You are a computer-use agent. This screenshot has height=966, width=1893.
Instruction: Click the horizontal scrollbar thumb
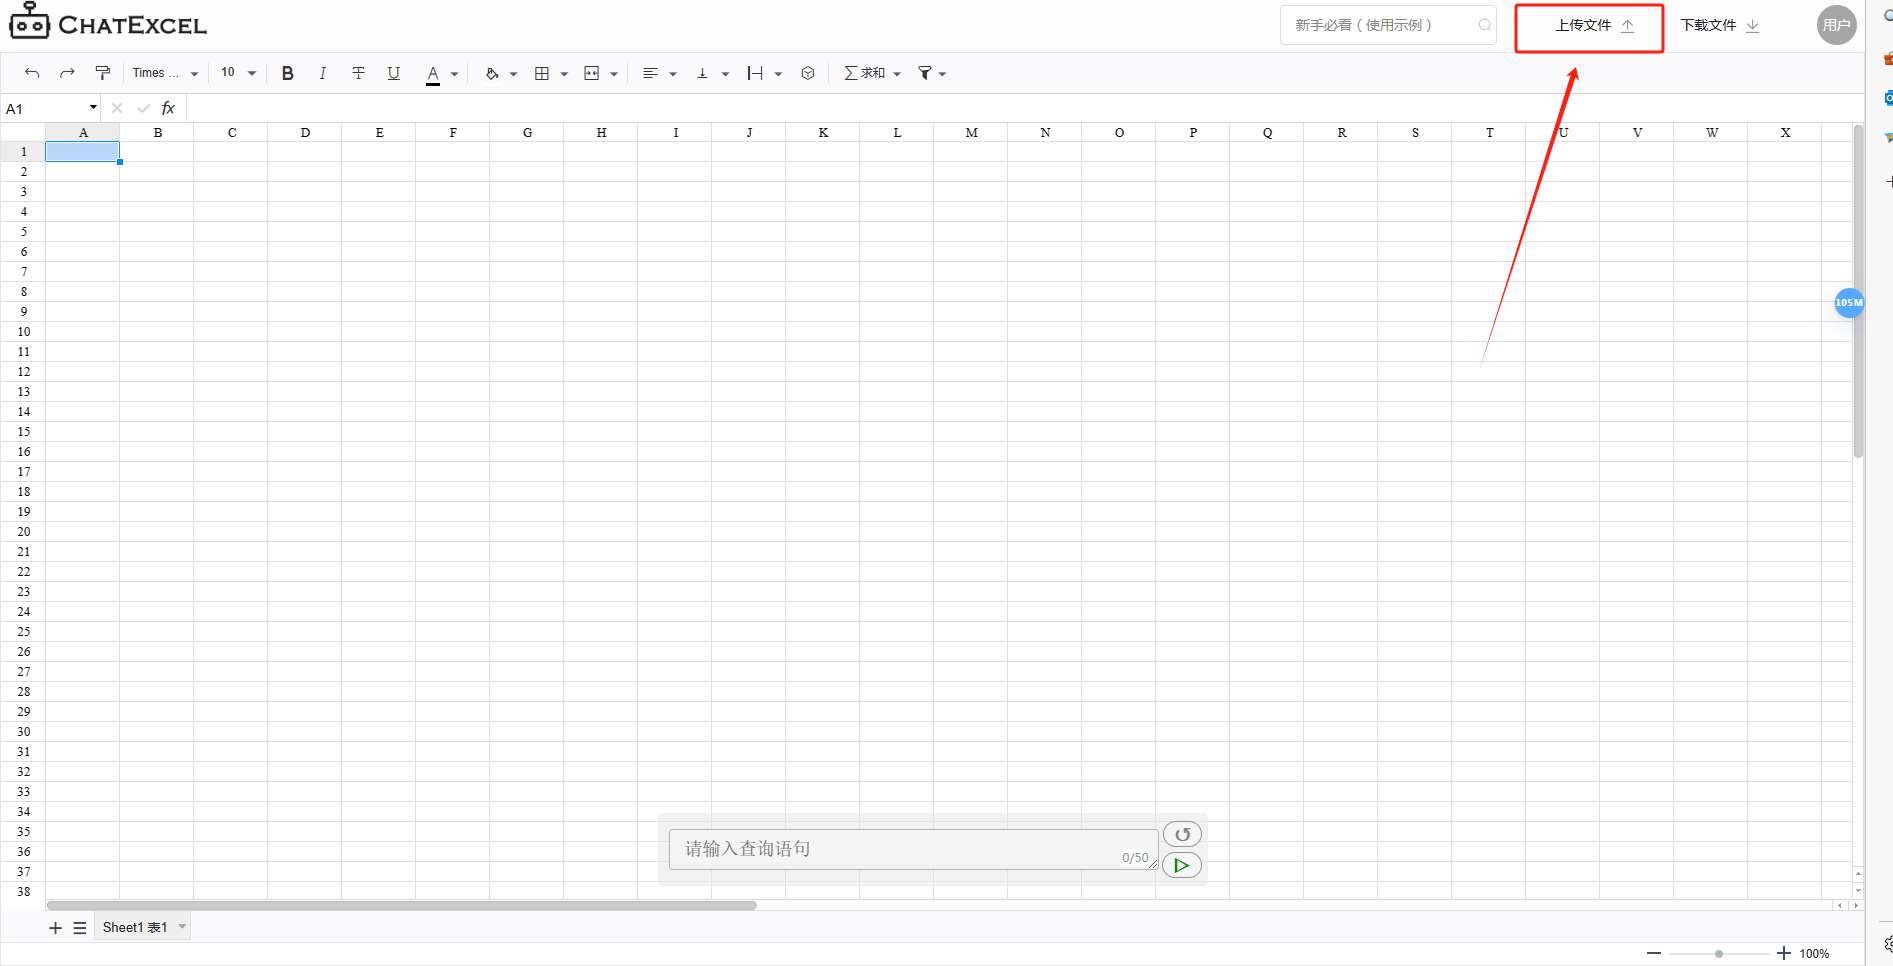point(401,905)
